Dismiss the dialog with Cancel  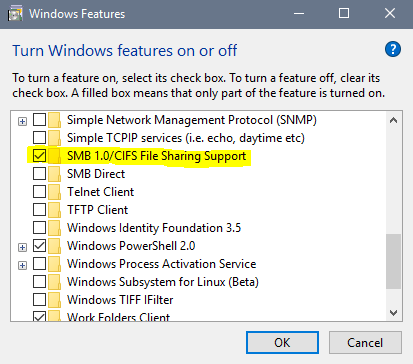pos(365,342)
